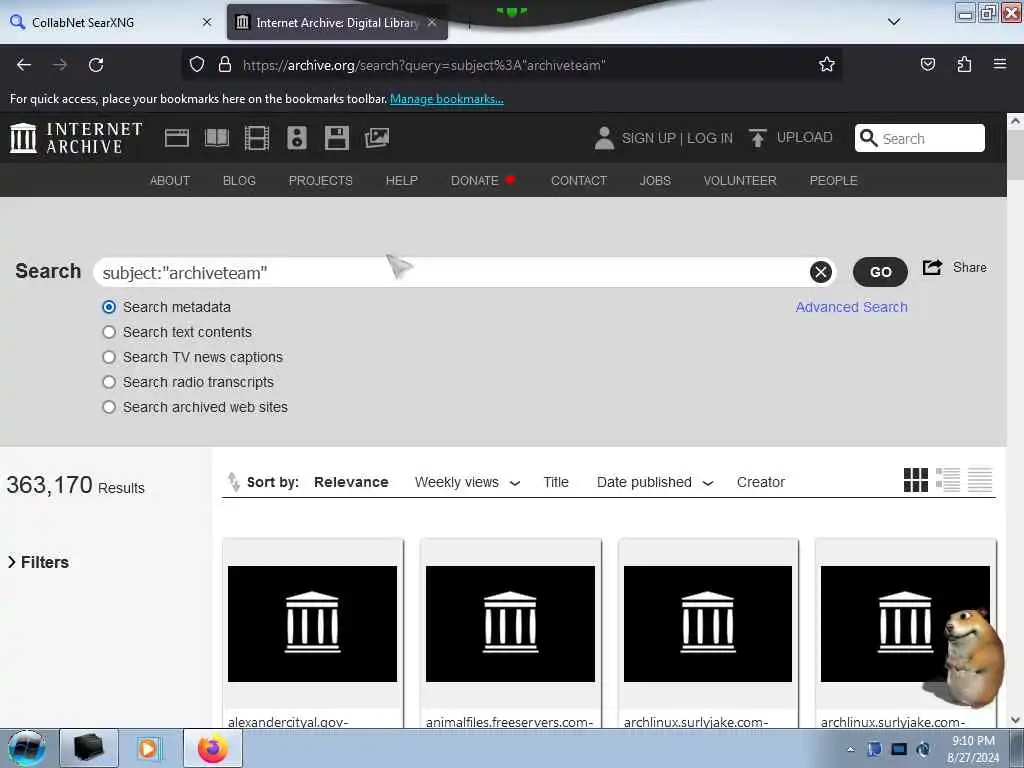Select Search archived web sites option
Screen dimensions: 1024x768
tap(109, 407)
